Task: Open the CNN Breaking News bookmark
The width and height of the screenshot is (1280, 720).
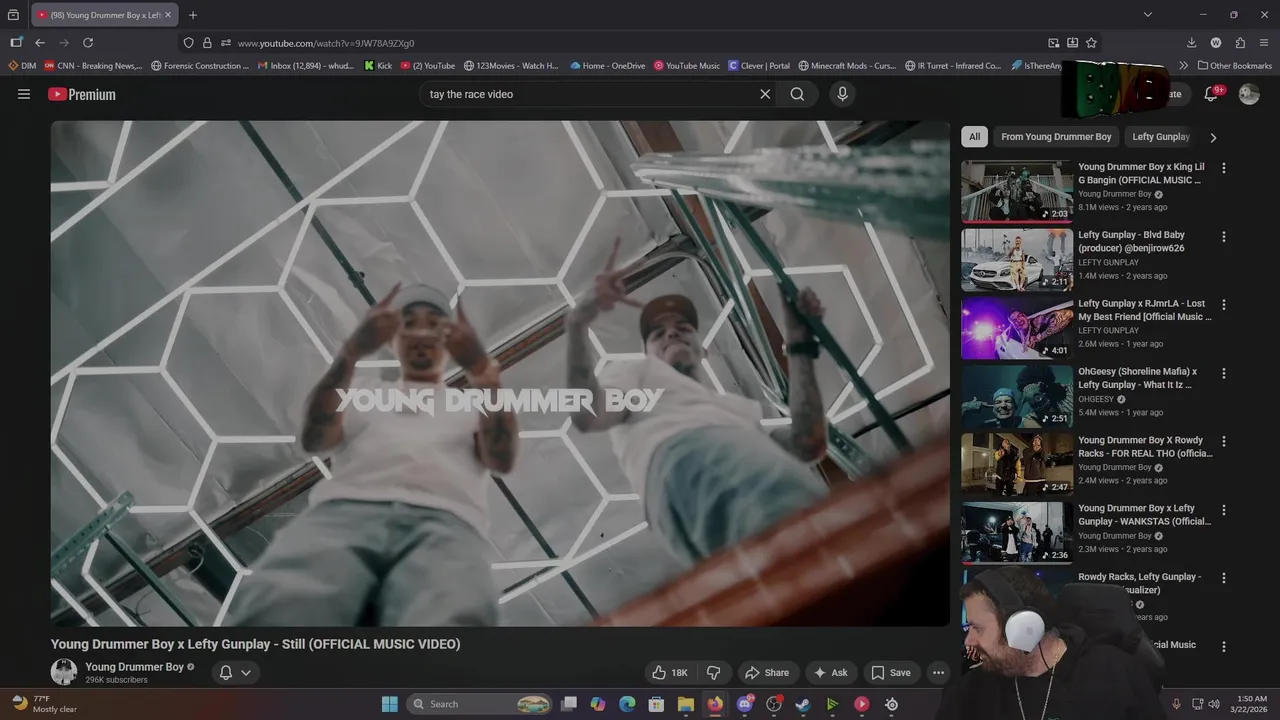Action: tap(93, 65)
